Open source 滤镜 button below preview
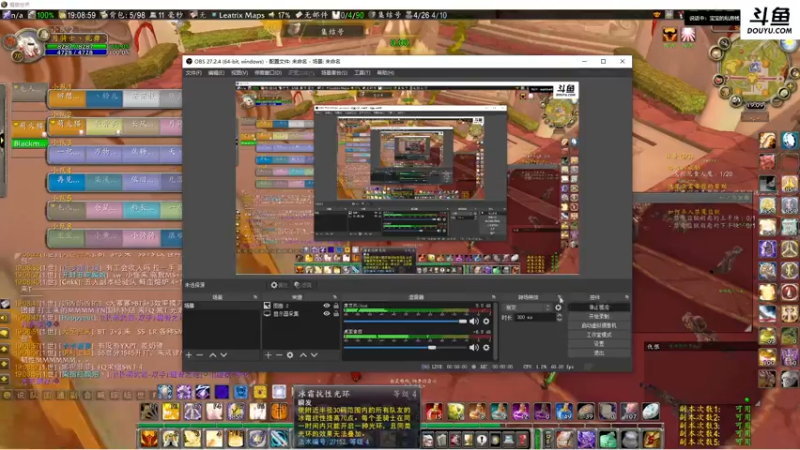The height and width of the screenshot is (450, 800). 303,285
